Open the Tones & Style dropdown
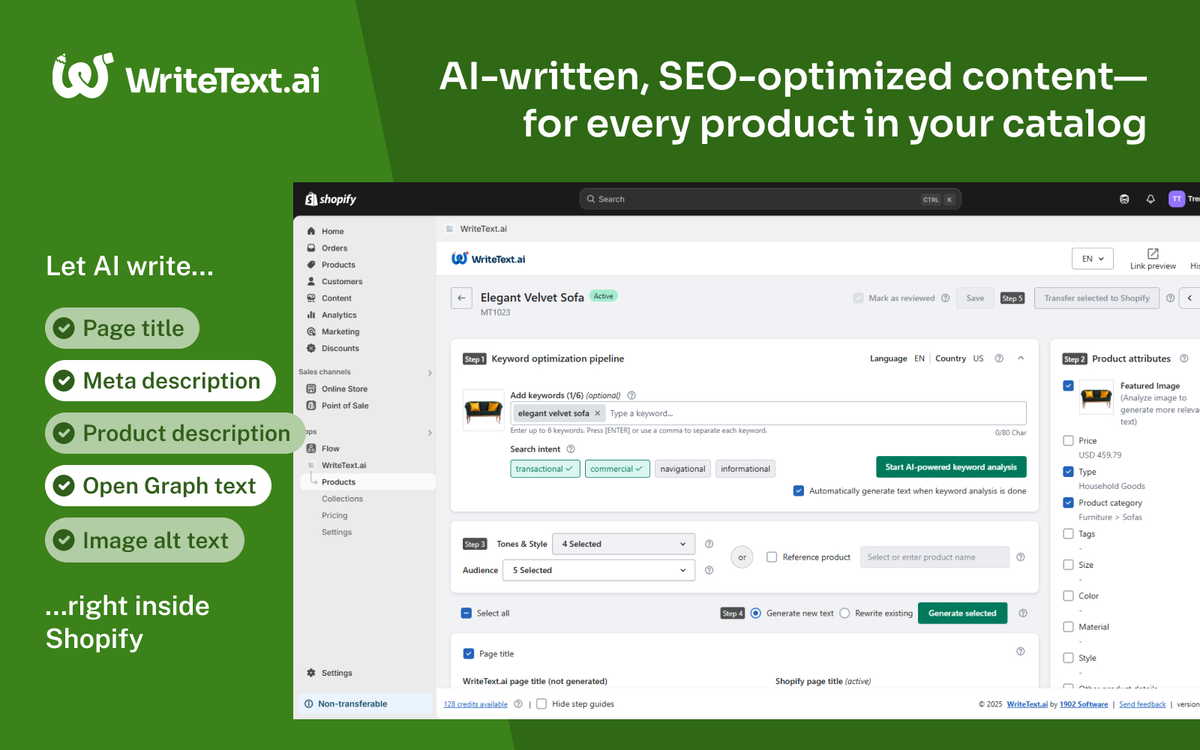 pos(623,544)
